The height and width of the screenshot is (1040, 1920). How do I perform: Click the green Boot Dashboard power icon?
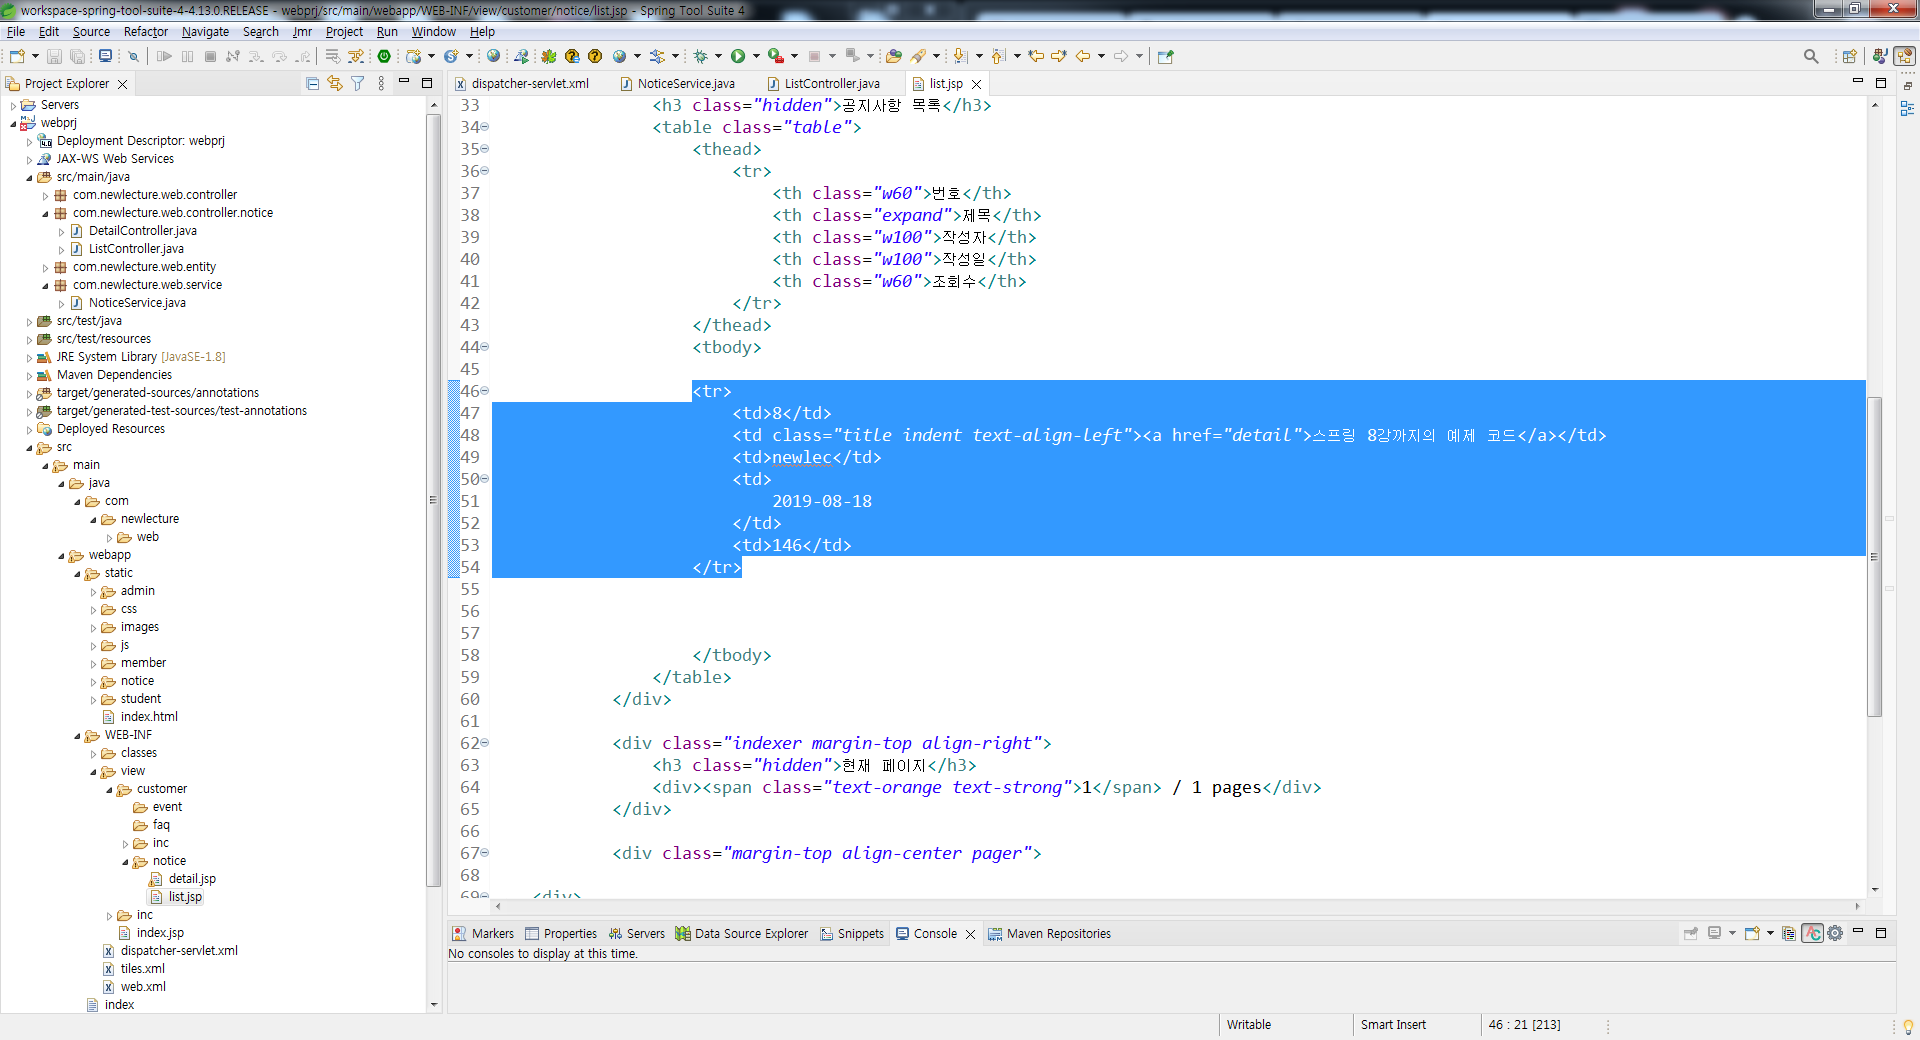[384, 56]
